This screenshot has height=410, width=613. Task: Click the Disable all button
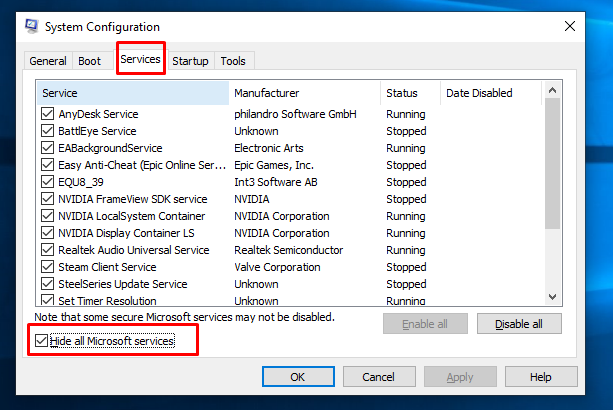519,324
